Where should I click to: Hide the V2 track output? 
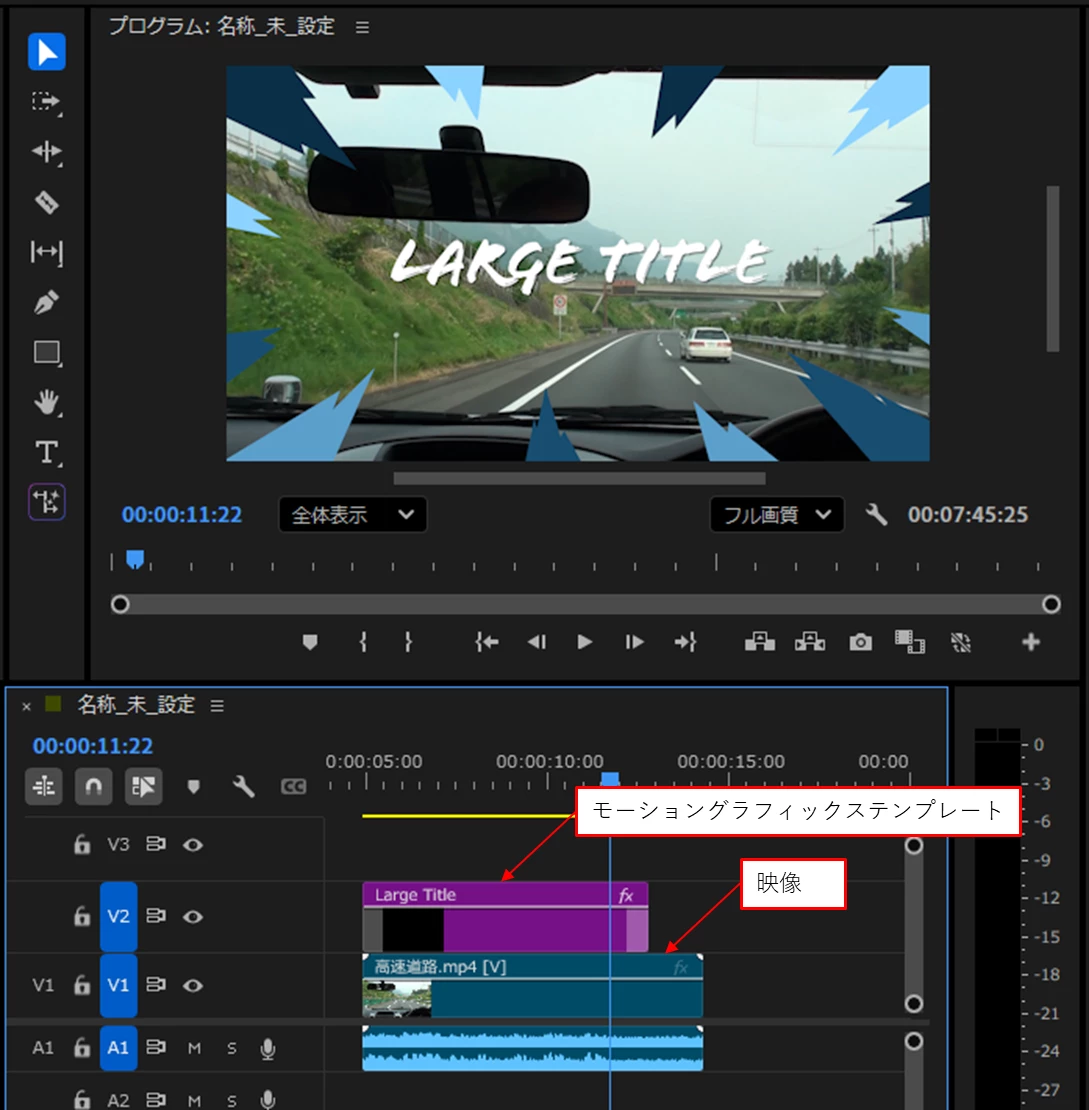pyautogui.click(x=193, y=917)
